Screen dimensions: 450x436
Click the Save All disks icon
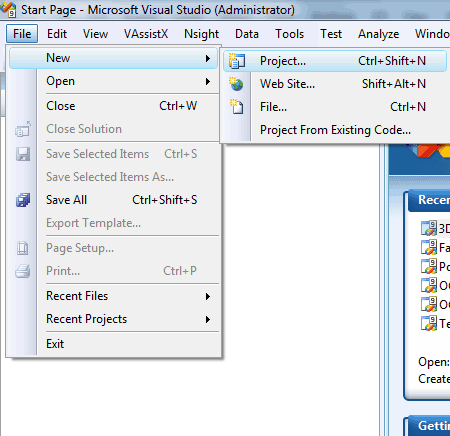(x=23, y=200)
